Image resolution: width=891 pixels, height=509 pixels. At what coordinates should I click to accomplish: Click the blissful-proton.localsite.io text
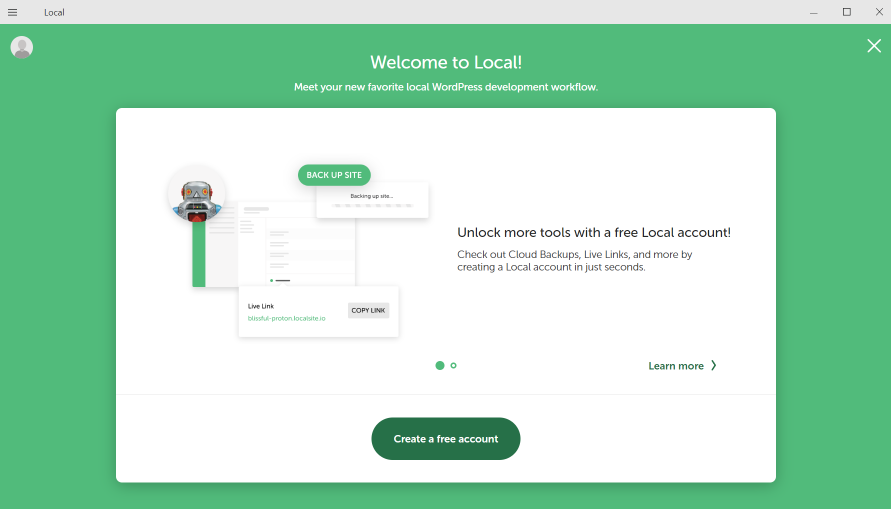tap(286, 318)
